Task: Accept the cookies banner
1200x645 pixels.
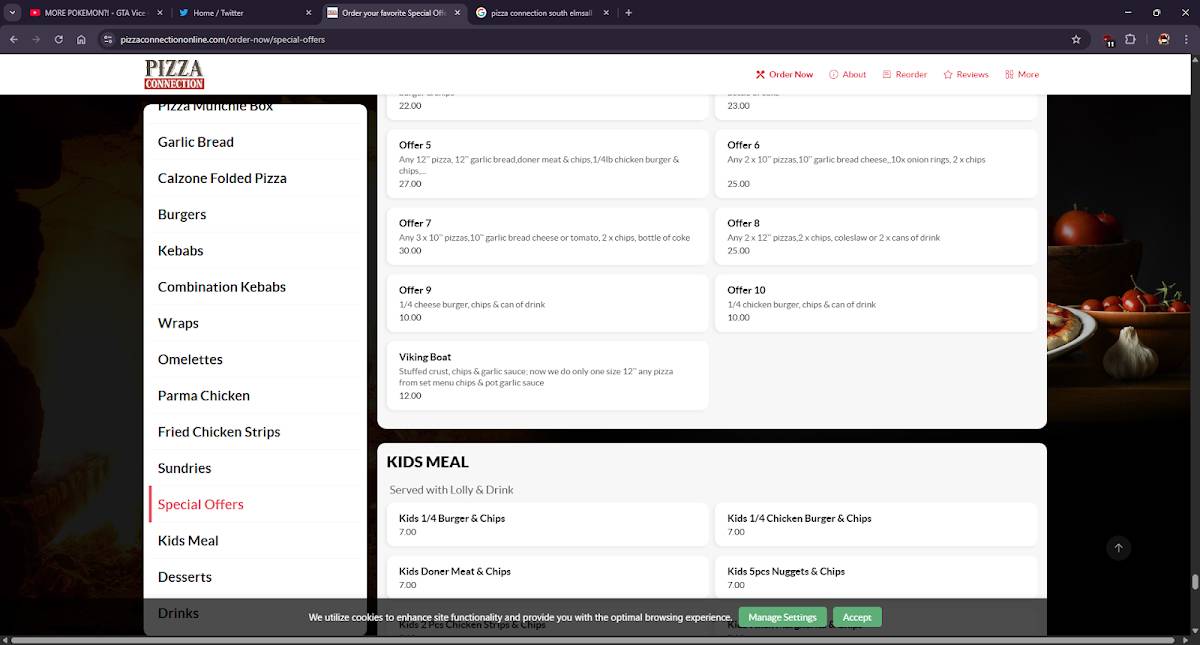Action: [857, 617]
